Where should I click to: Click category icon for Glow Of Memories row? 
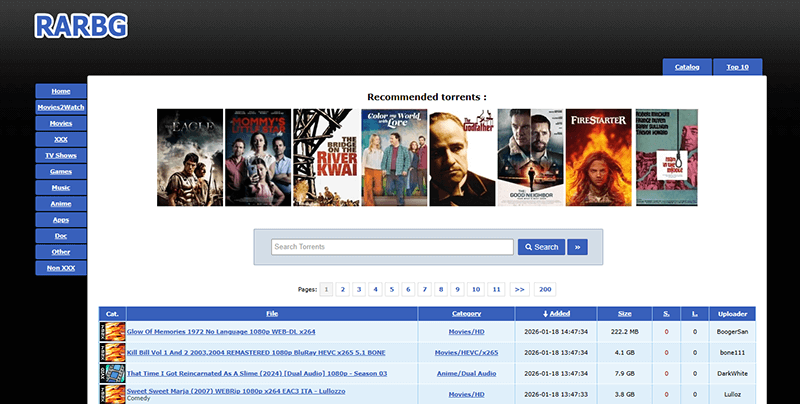[112, 332]
